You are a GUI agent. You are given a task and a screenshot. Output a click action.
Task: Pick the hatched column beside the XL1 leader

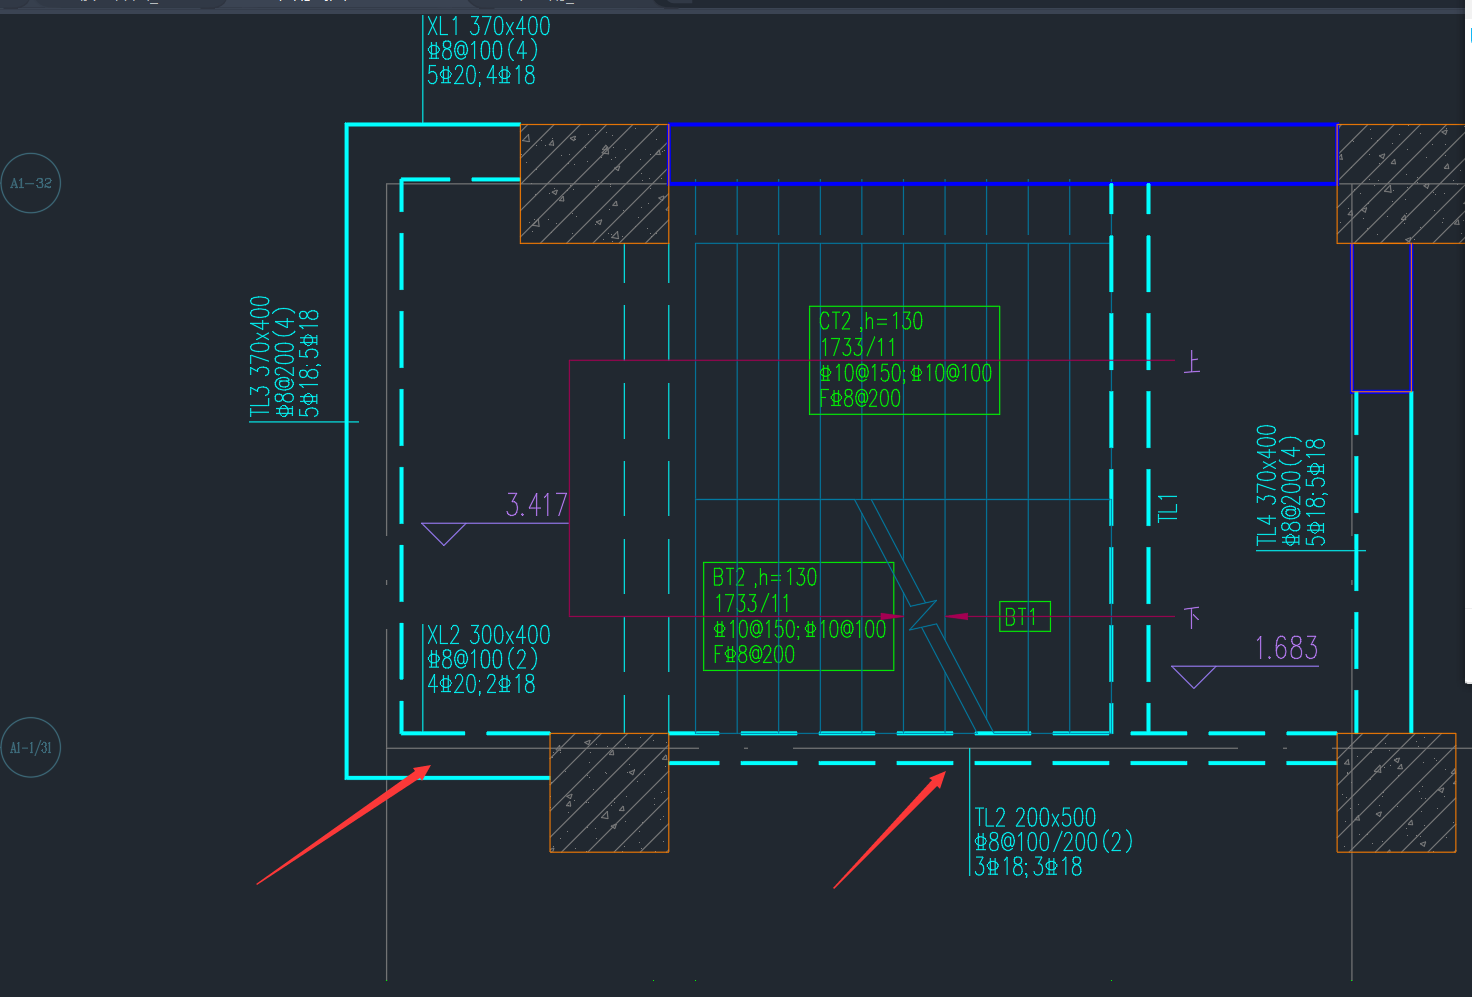click(594, 184)
